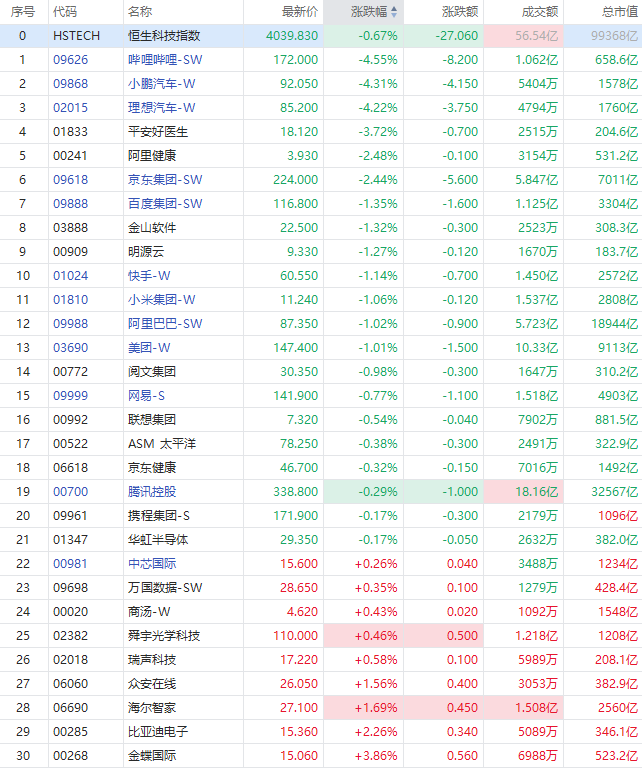Click 美团-W turnover value 10.33亿
Screen dimensions: 642x769
tap(537, 348)
